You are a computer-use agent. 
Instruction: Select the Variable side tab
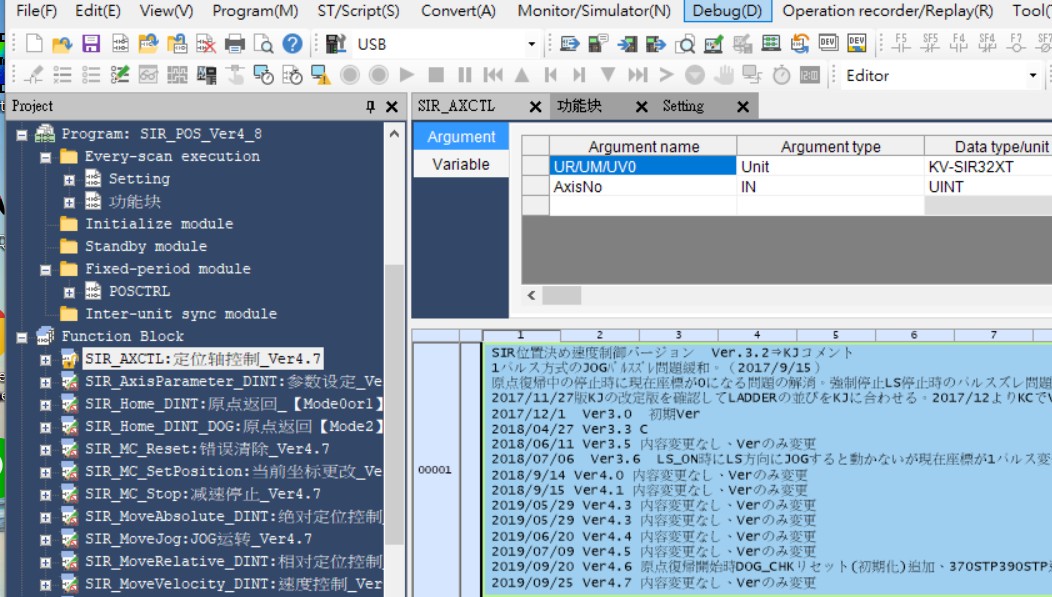point(460,164)
